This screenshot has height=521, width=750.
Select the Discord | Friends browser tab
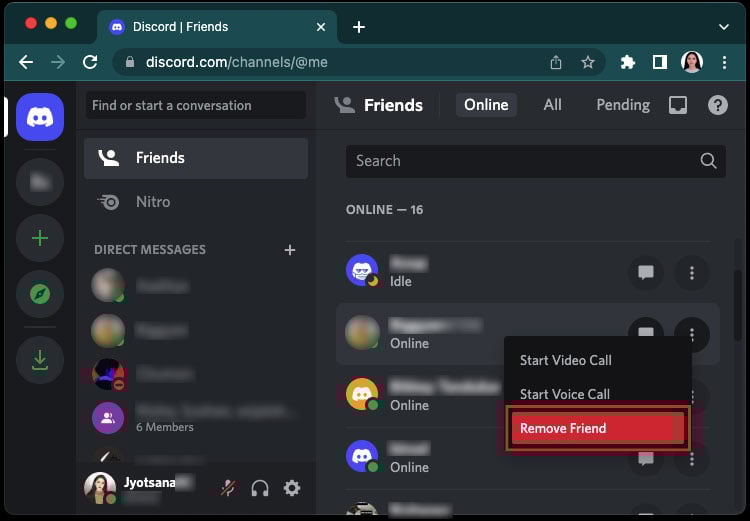217,27
